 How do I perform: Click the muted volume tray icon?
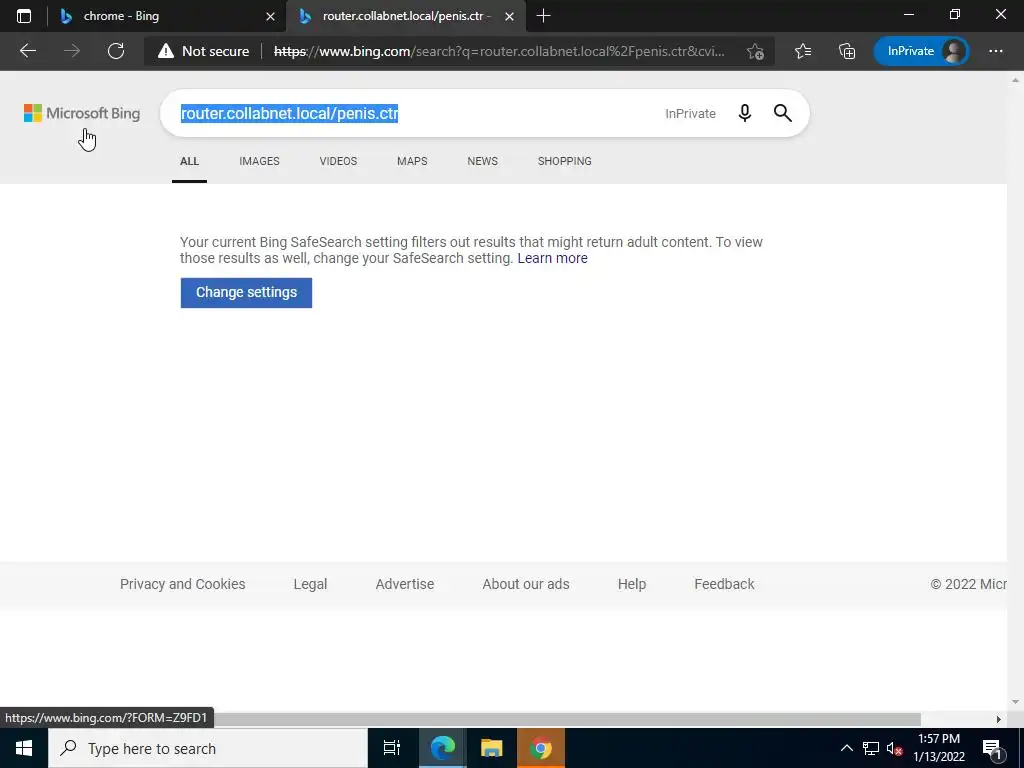(x=895, y=748)
